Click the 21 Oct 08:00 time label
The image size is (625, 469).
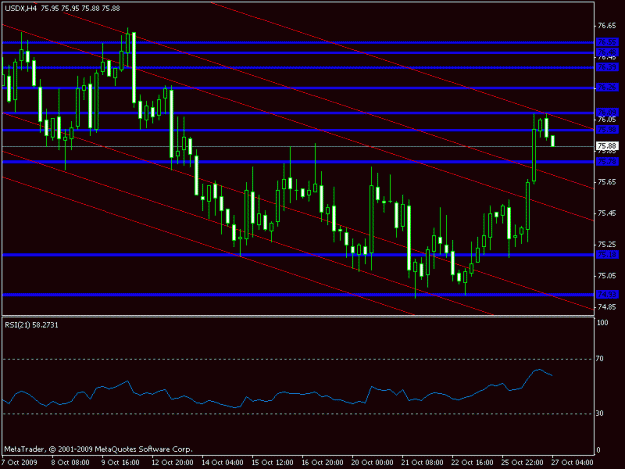(423, 462)
